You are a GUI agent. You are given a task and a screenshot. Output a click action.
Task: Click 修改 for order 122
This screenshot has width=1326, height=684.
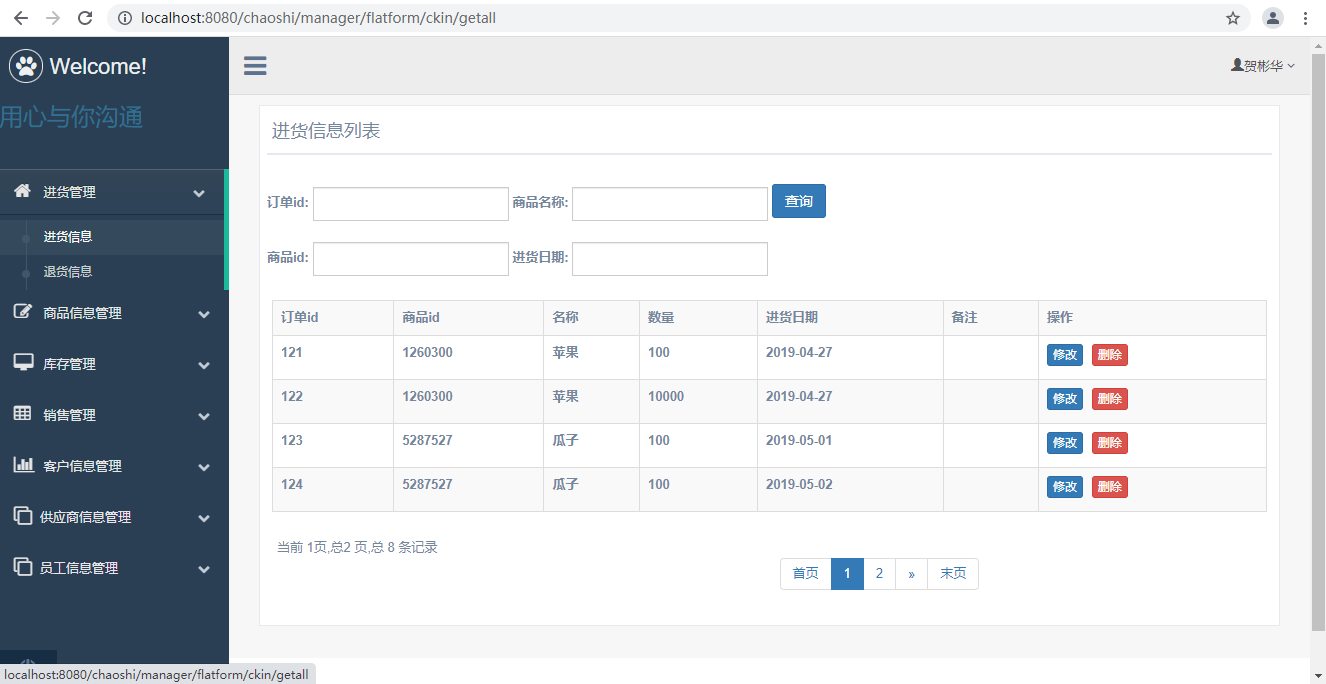pos(1065,399)
